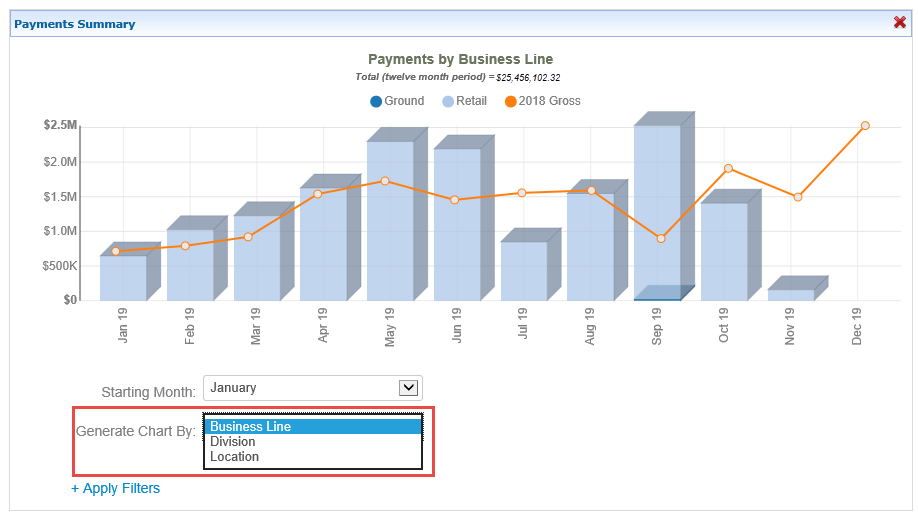Click the Oct 19 orange line marker
The image size is (919, 517).
click(728, 168)
